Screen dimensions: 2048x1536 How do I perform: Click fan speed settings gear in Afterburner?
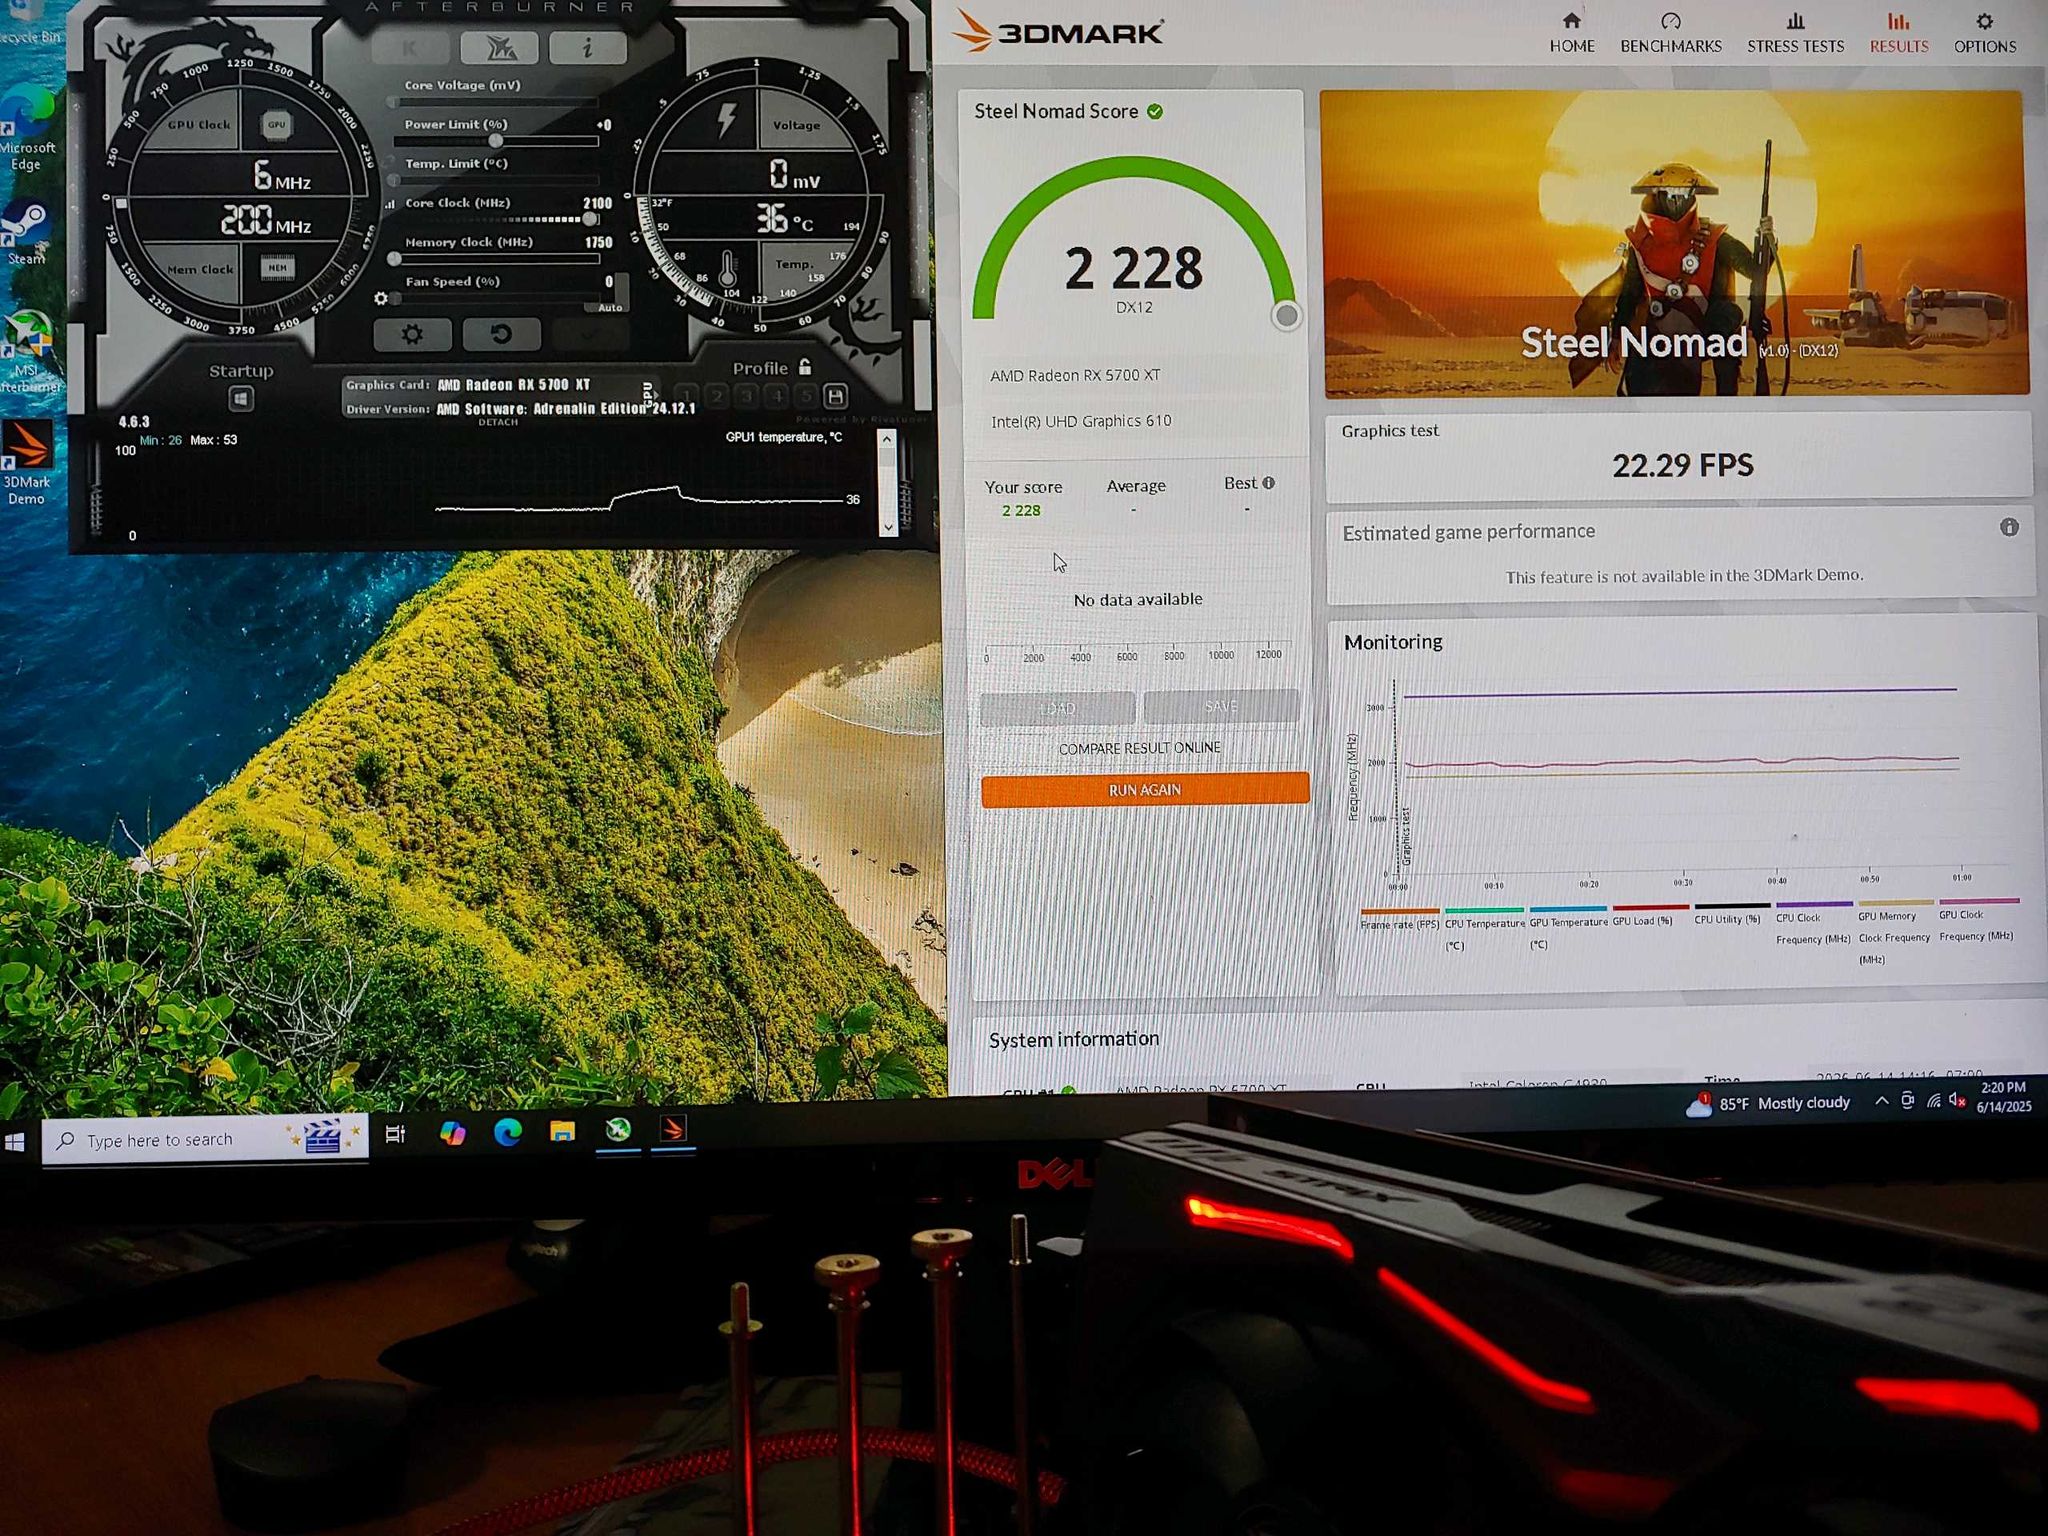(x=380, y=298)
